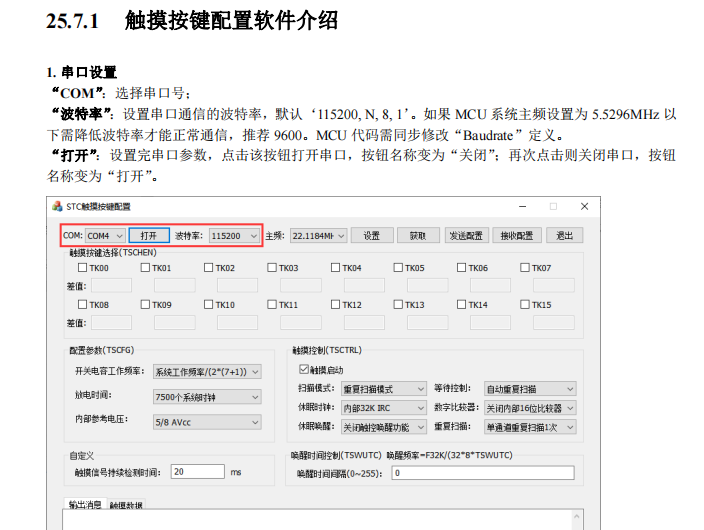Enable the TK00 touch key checkbox
The height and width of the screenshot is (530, 704).
(x=83, y=268)
